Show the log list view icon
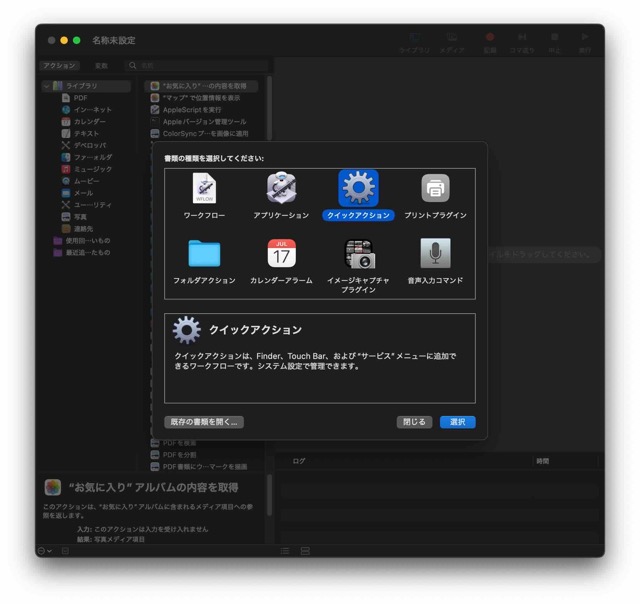This screenshot has height=604, width=640. coord(285,551)
